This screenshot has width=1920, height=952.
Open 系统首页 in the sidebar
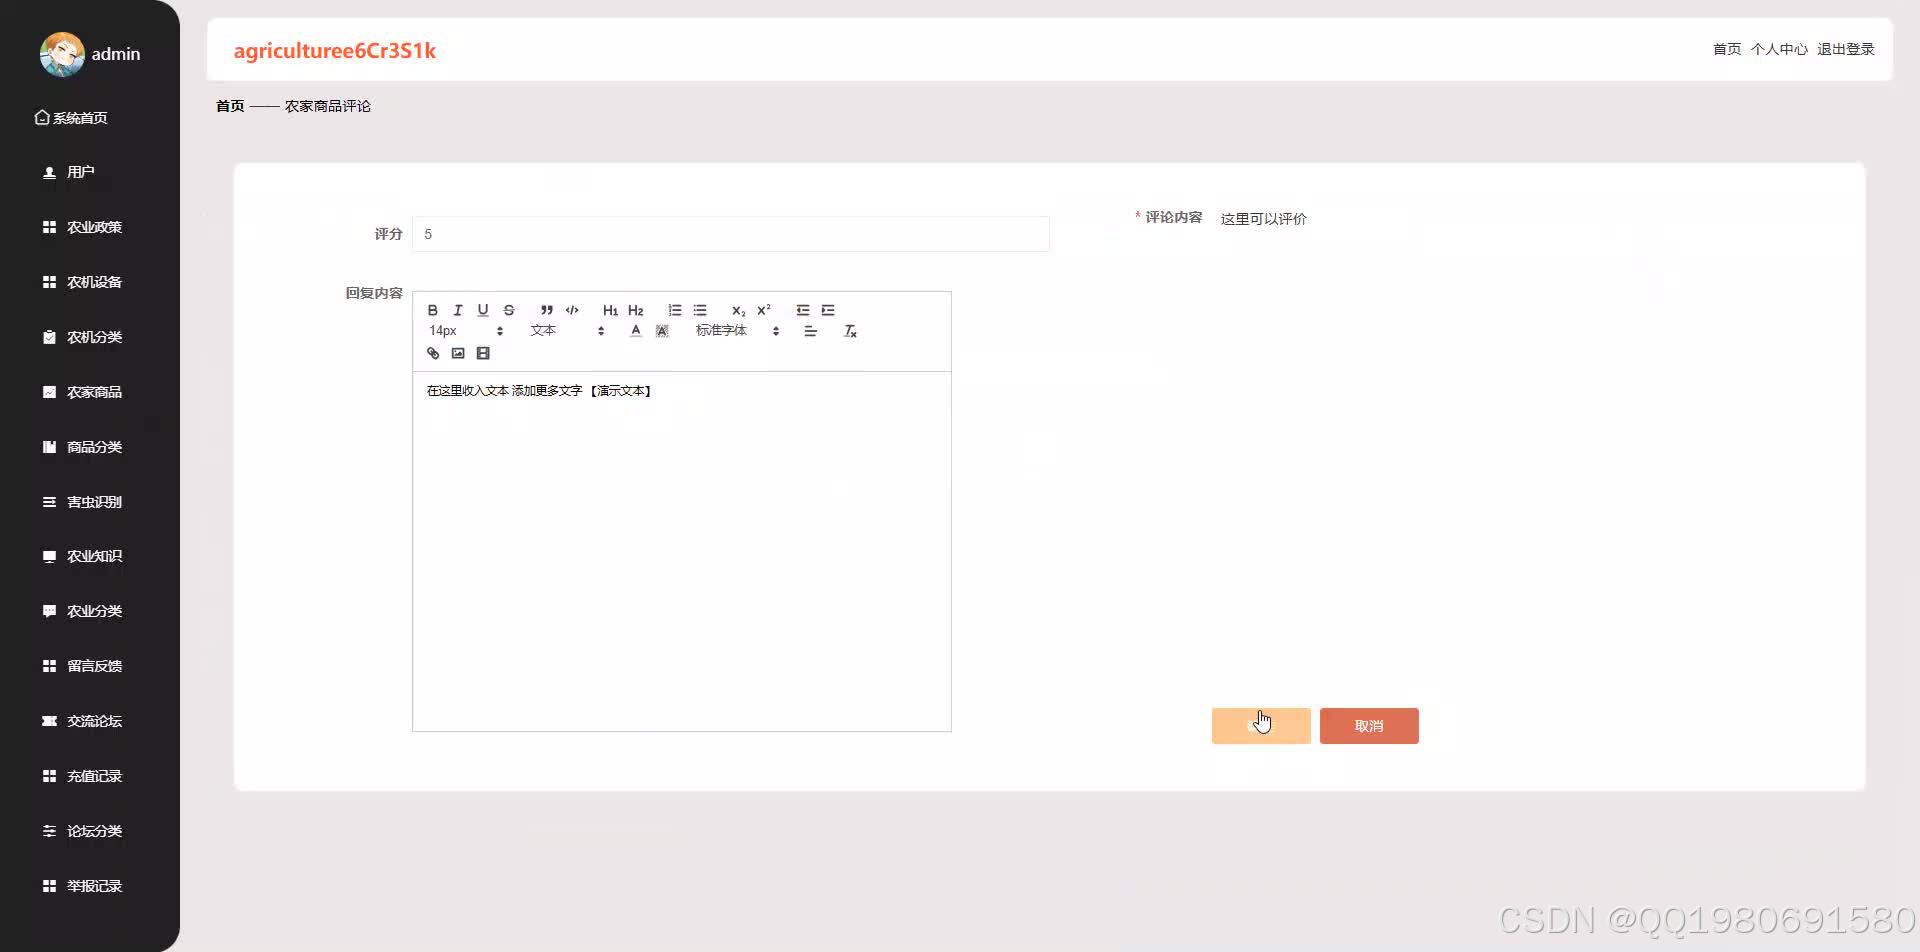click(x=71, y=118)
